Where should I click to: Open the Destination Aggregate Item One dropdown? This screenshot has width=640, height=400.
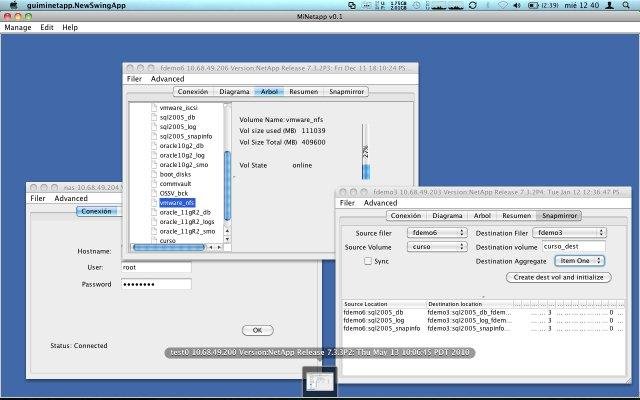(x=580, y=261)
